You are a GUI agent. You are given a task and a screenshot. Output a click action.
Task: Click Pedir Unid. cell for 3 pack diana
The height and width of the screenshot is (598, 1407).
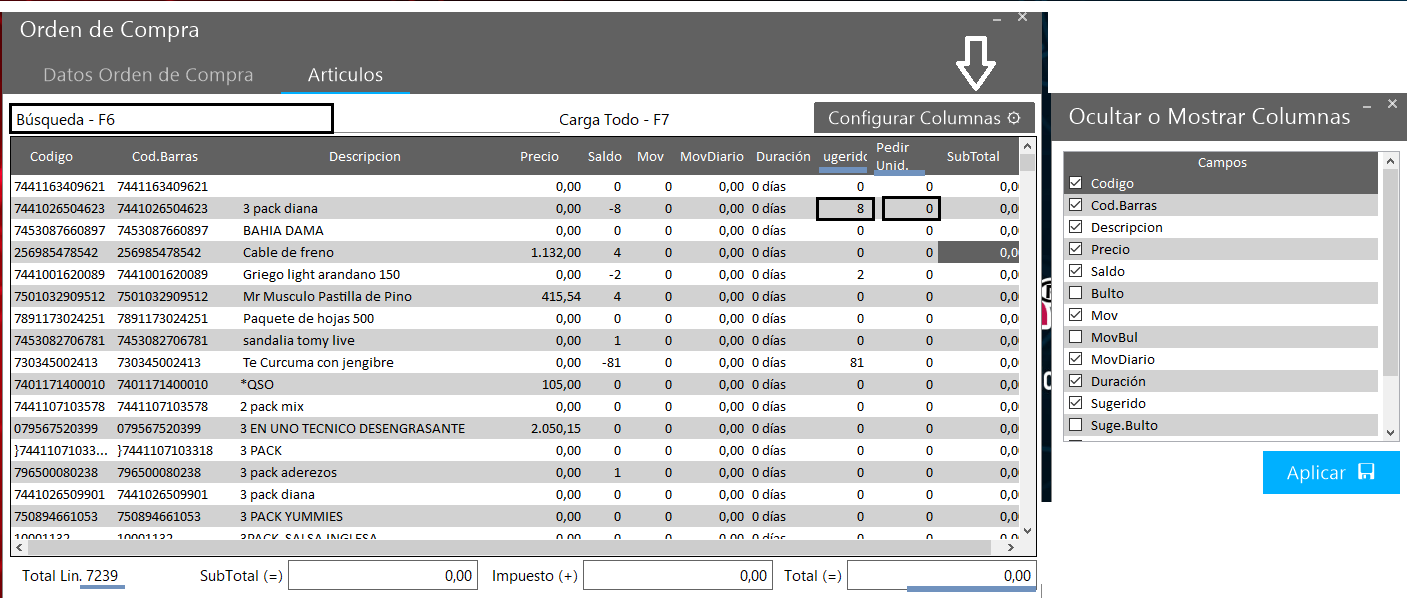pyautogui.click(x=911, y=209)
